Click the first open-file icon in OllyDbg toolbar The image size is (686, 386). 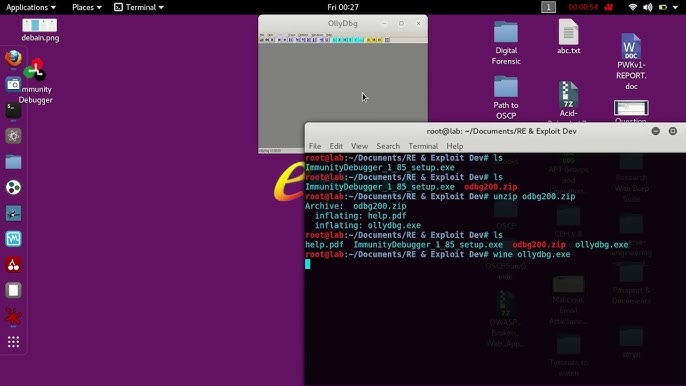point(261,40)
